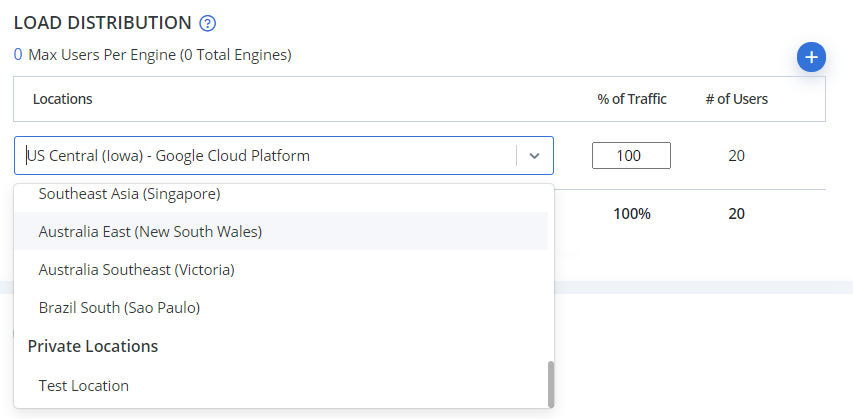The height and width of the screenshot is (419, 853).
Task: Click the US Central (Iowa) location field
Action: coord(268,156)
